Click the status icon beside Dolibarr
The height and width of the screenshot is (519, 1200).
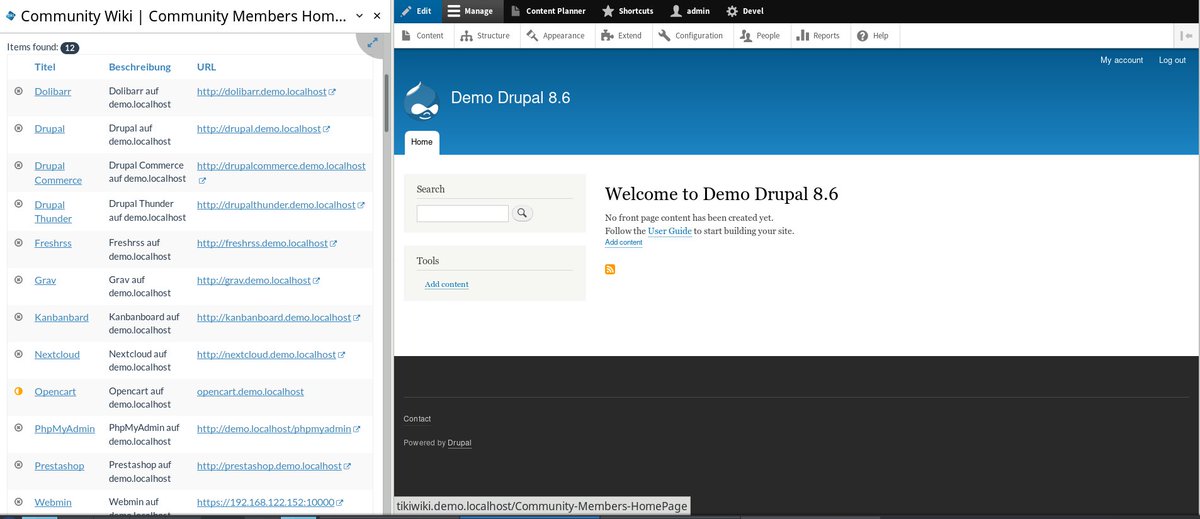[x=18, y=91]
